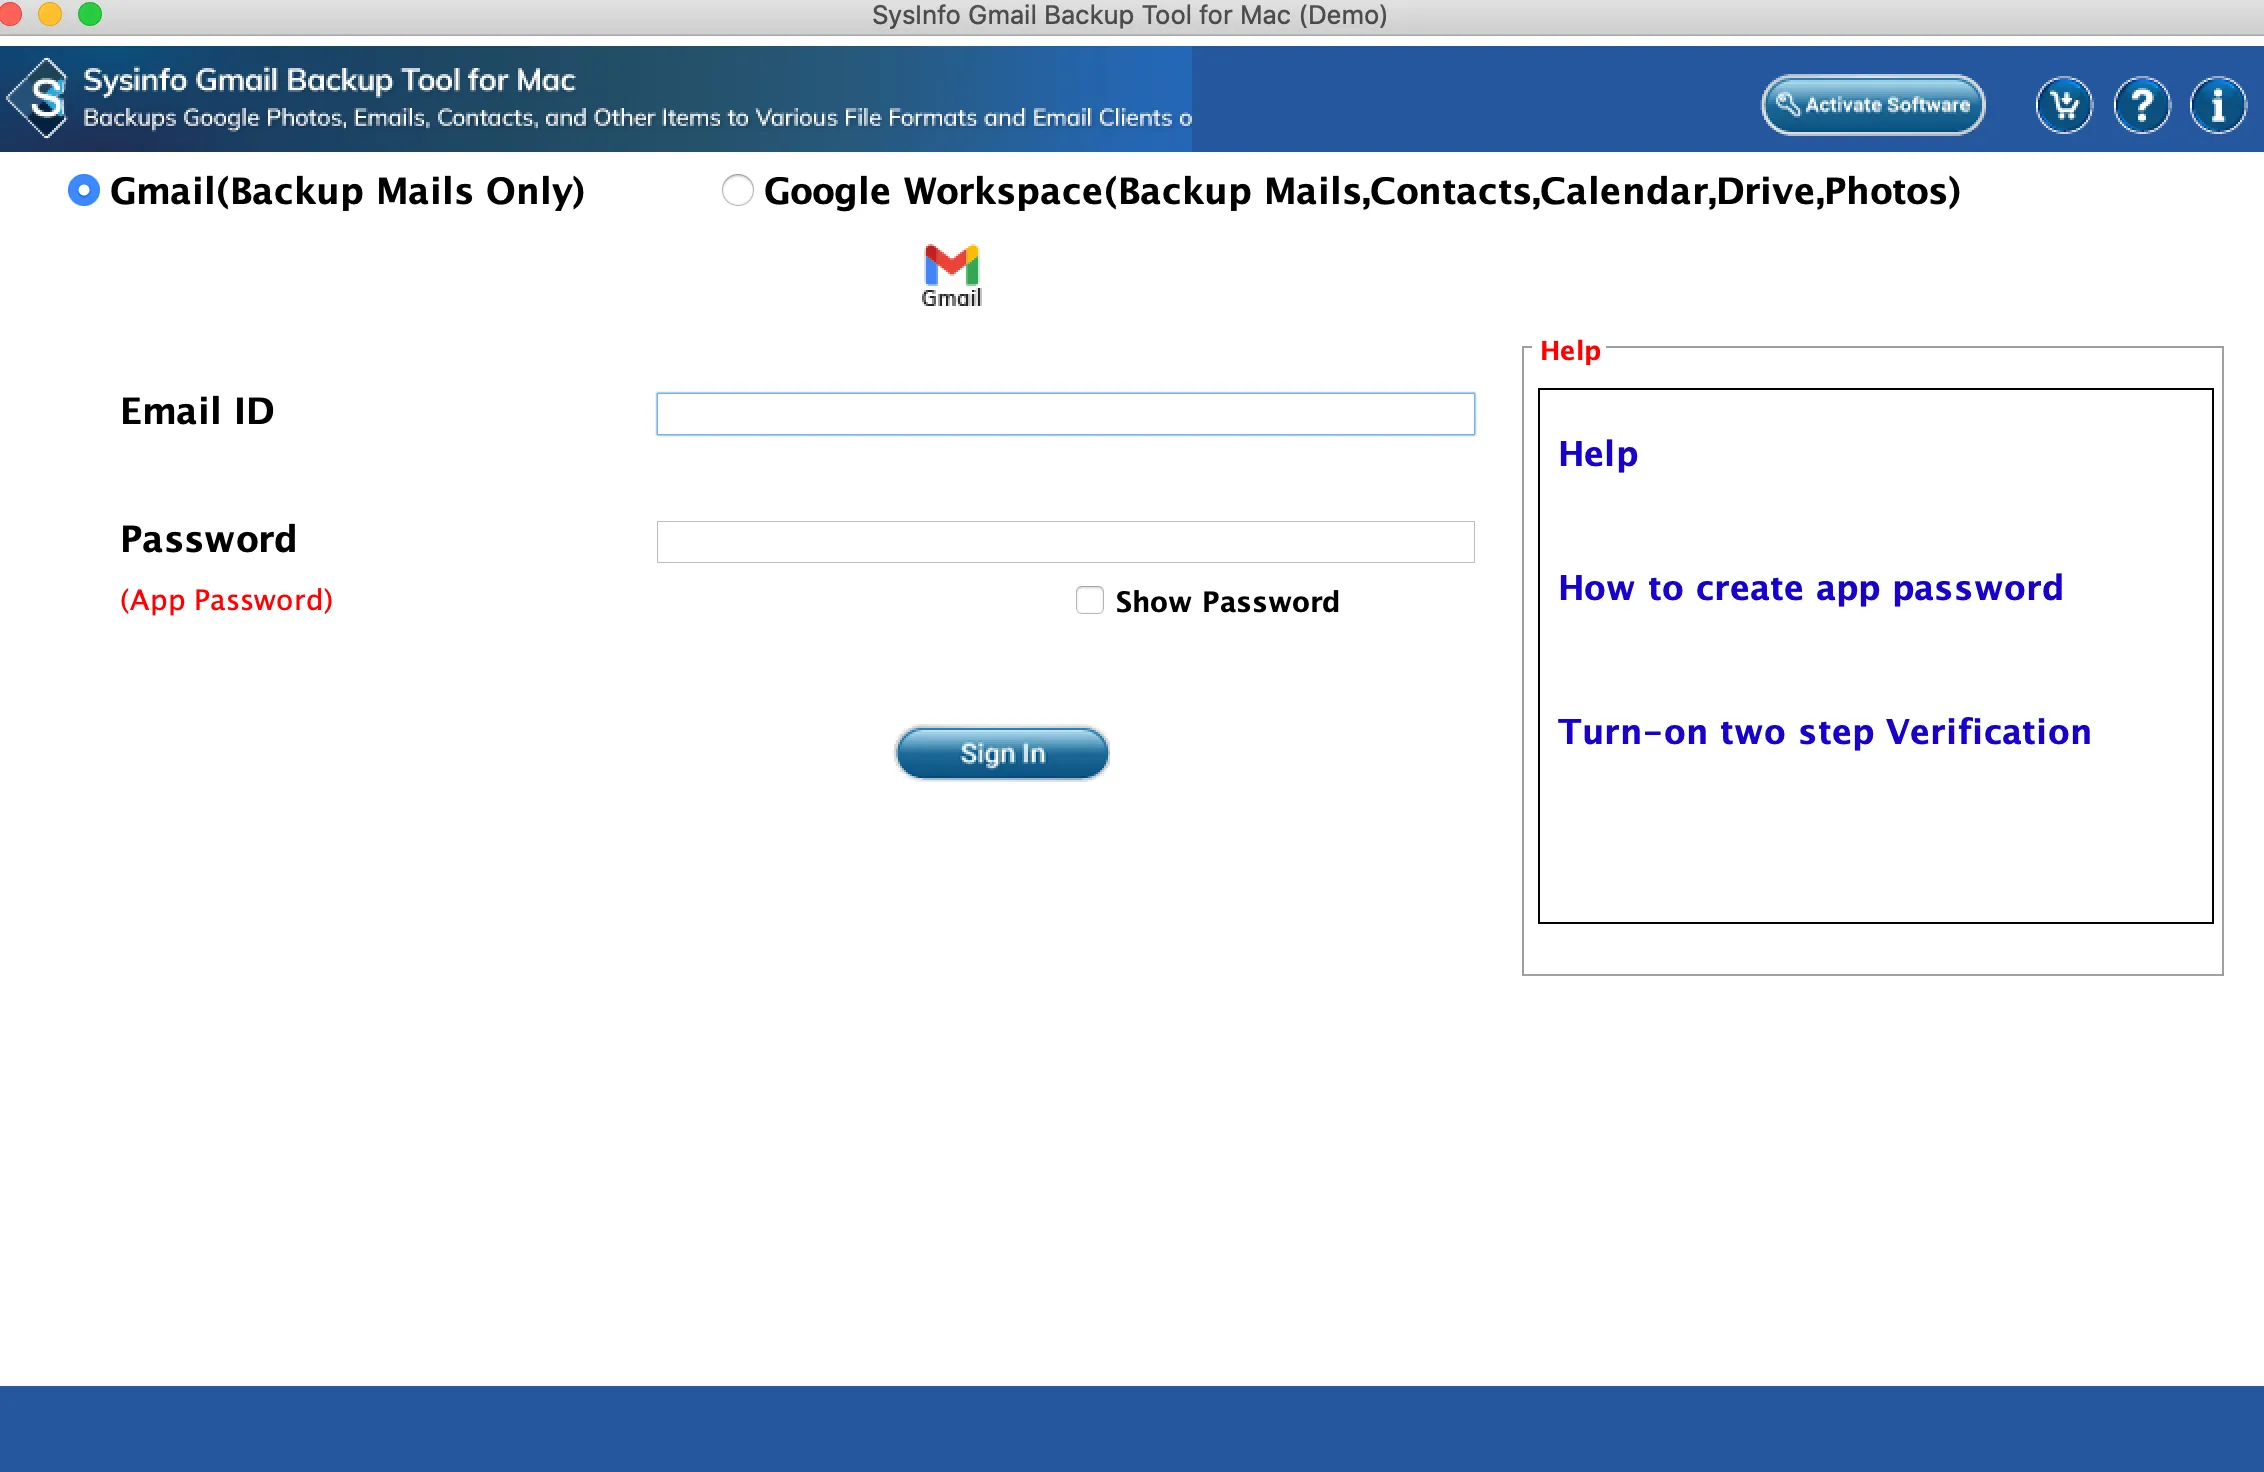Screen dimensions: 2264x1472
Task: Focus the Password input field
Action: 1065,542
